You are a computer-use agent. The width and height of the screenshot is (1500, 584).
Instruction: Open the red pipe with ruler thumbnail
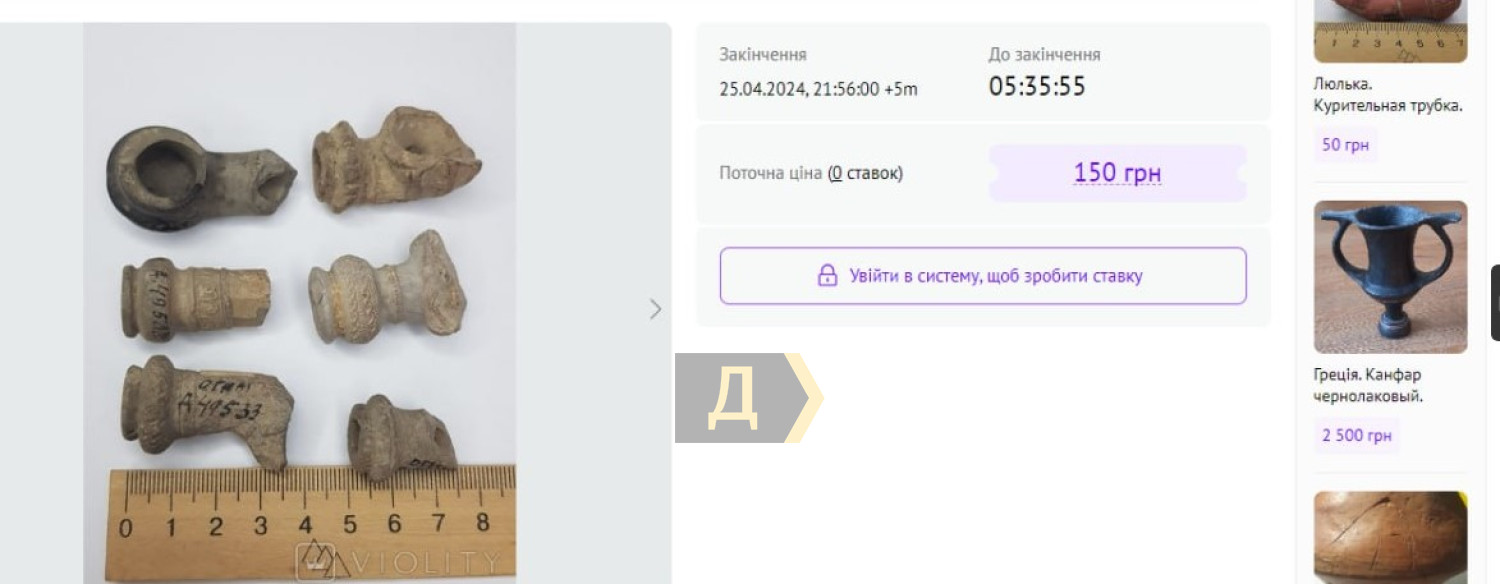tap(1390, 31)
